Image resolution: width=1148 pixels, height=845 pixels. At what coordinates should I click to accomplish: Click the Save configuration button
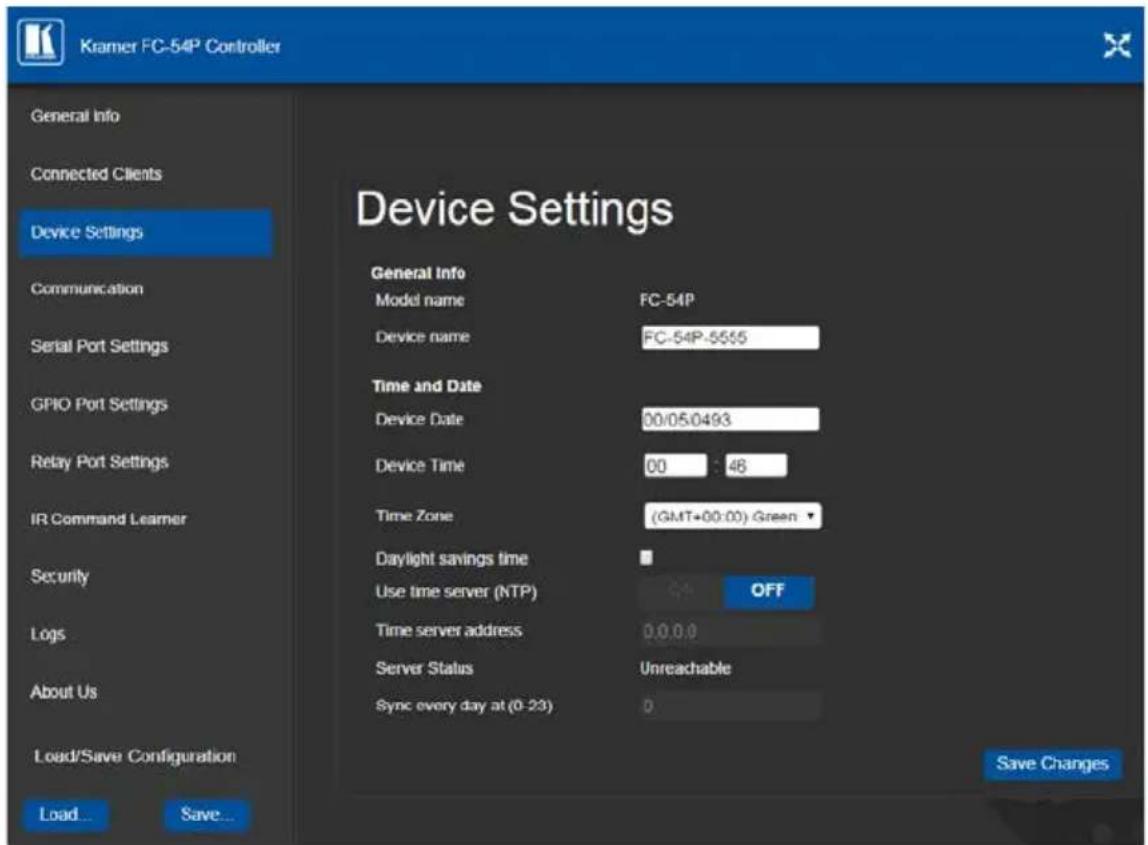(206, 814)
